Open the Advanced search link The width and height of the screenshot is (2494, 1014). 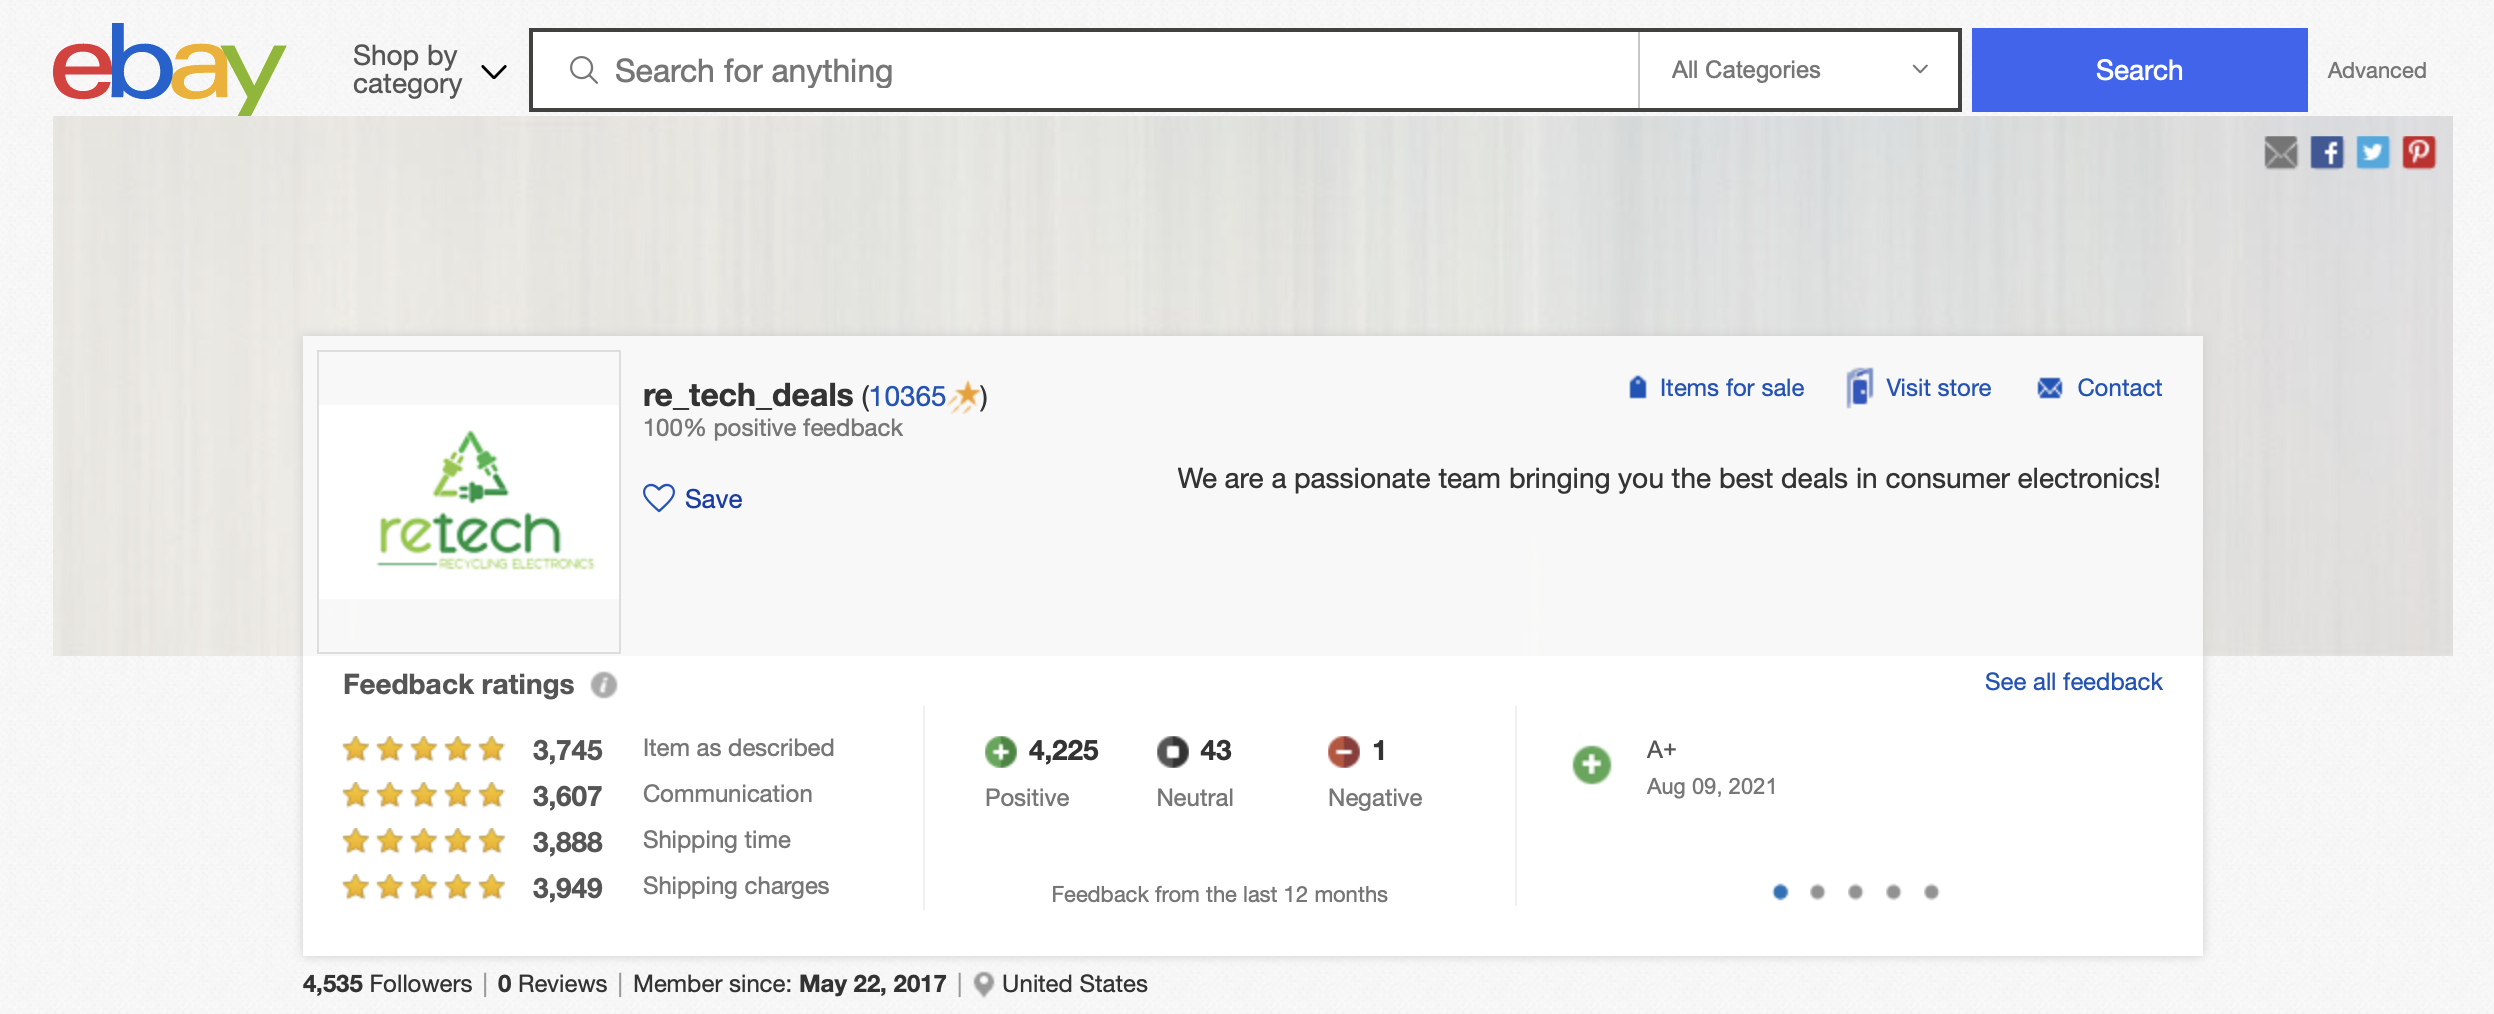tap(2376, 70)
